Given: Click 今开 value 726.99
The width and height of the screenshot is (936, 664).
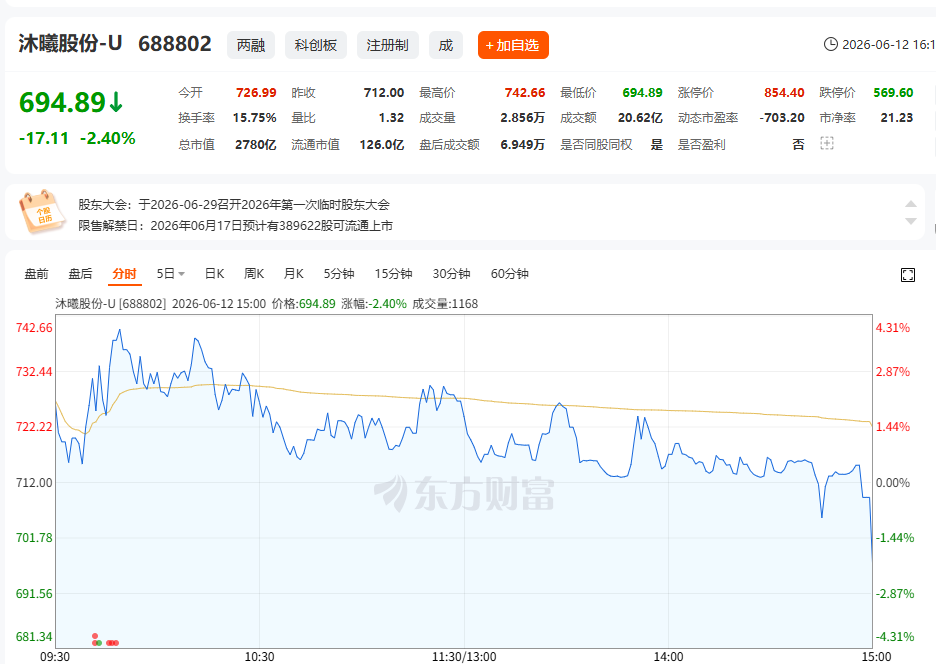Looking at the screenshot, I should [256, 93].
